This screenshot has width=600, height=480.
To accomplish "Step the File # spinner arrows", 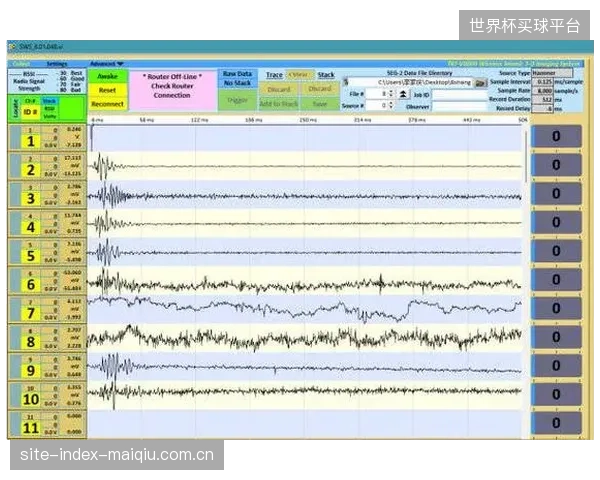I will (391, 94).
